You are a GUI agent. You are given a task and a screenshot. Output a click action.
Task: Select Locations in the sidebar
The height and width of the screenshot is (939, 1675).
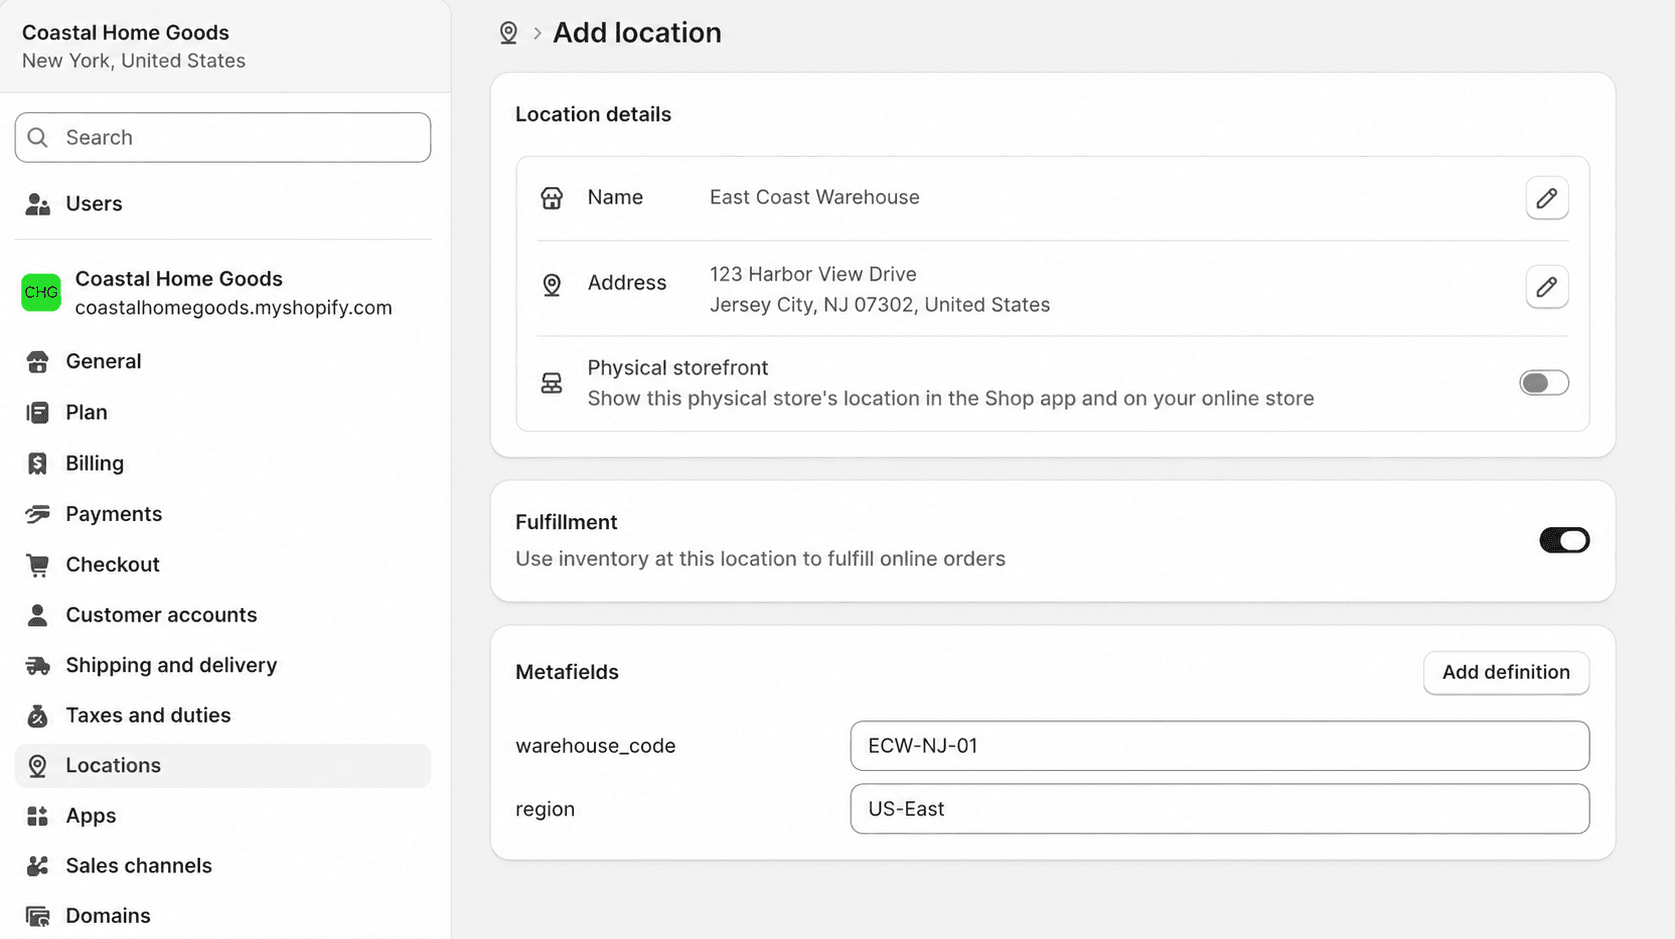click(x=222, y=766)
